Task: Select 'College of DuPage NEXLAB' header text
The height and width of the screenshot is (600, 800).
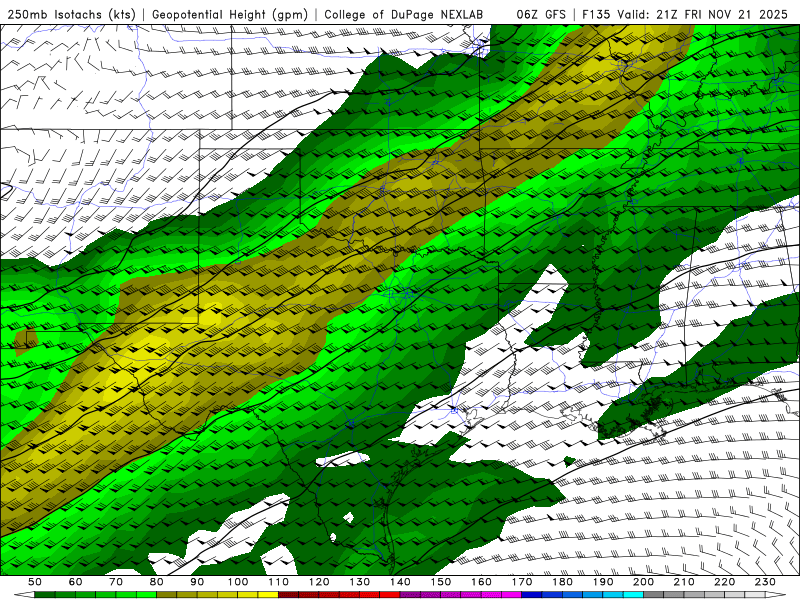Action: click(x=404, y=14)
